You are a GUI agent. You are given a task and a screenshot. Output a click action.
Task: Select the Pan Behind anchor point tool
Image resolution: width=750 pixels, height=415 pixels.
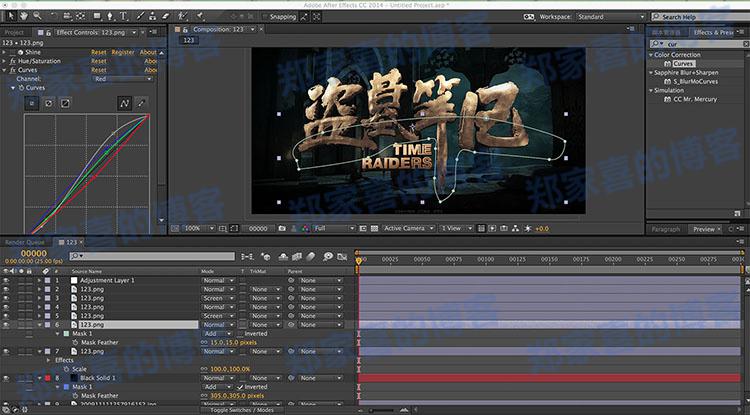tap(80, 16)
